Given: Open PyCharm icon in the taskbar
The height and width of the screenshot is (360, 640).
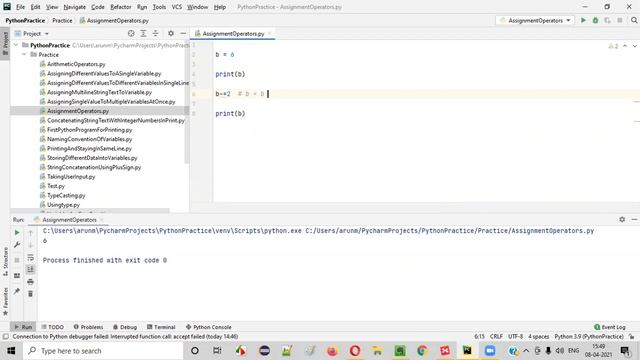Looking at the screenshot, I should point(467,351).
